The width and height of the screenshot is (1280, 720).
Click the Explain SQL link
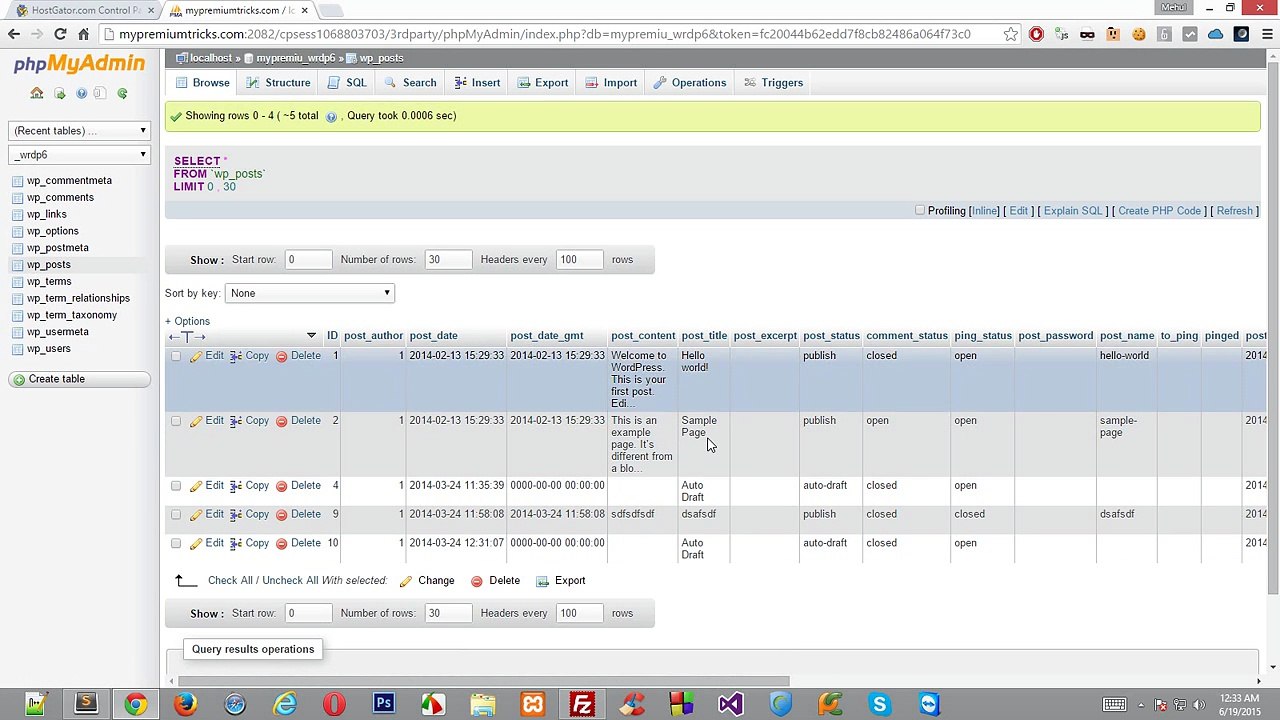pyautogui.click(x=1073, y=211)
